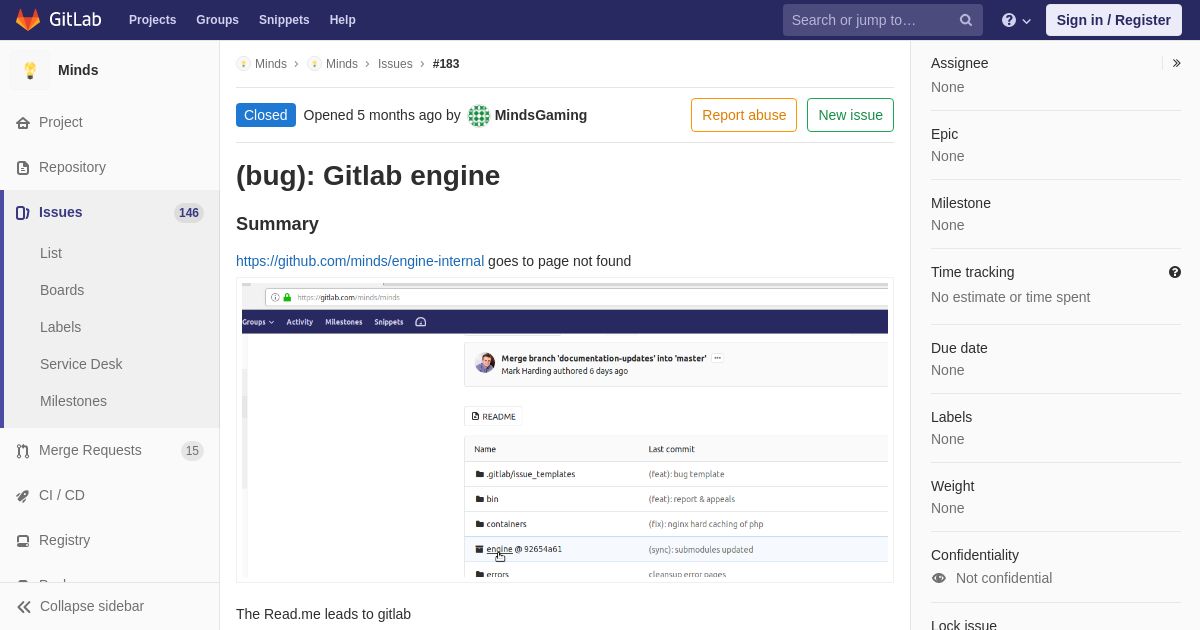Click the Epic label in sidebar
Screen dimensions: 1200x630
tap(944, 134)
